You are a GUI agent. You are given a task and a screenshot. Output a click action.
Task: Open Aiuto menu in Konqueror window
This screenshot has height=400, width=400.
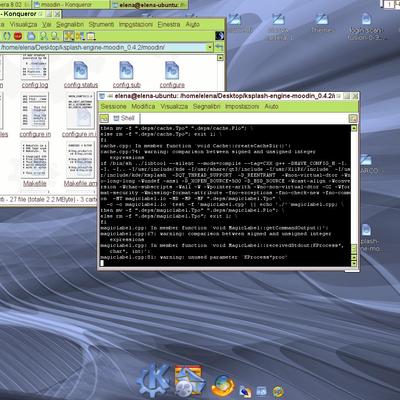(x=192, y=25)
